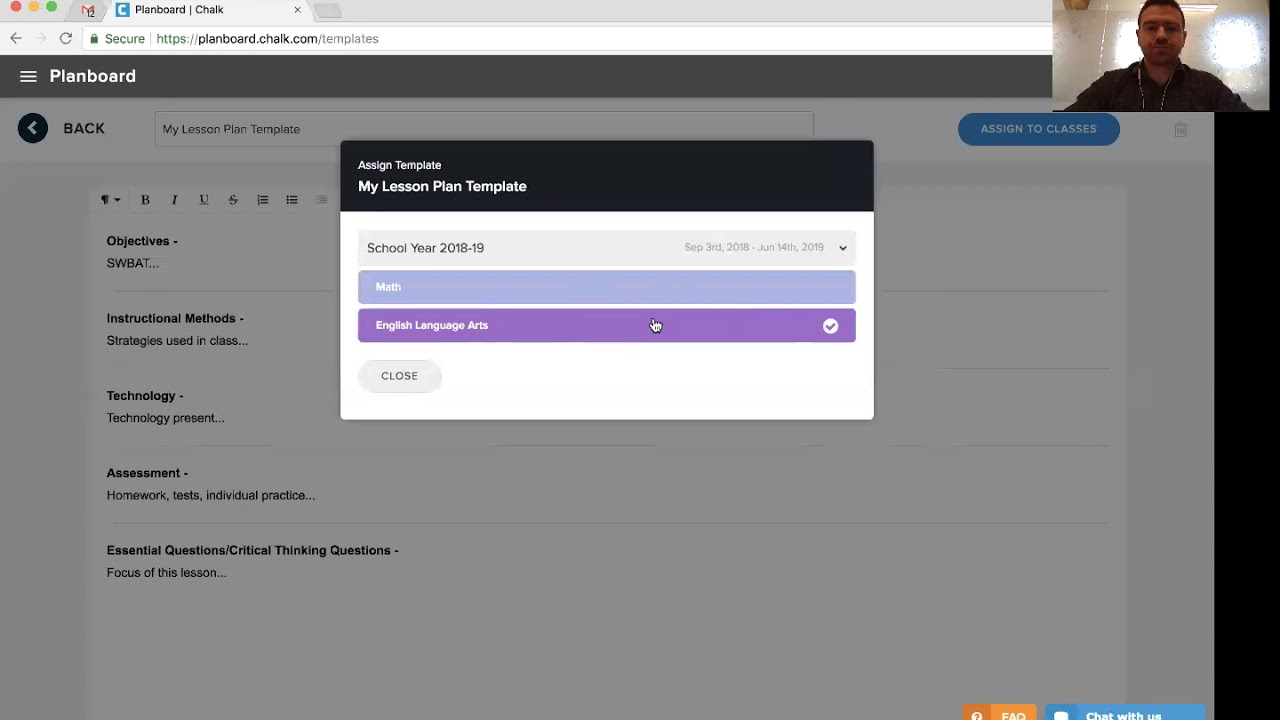Toggle underline formatting in editor toolbar
1280x720 pixels.
(204, 200)
